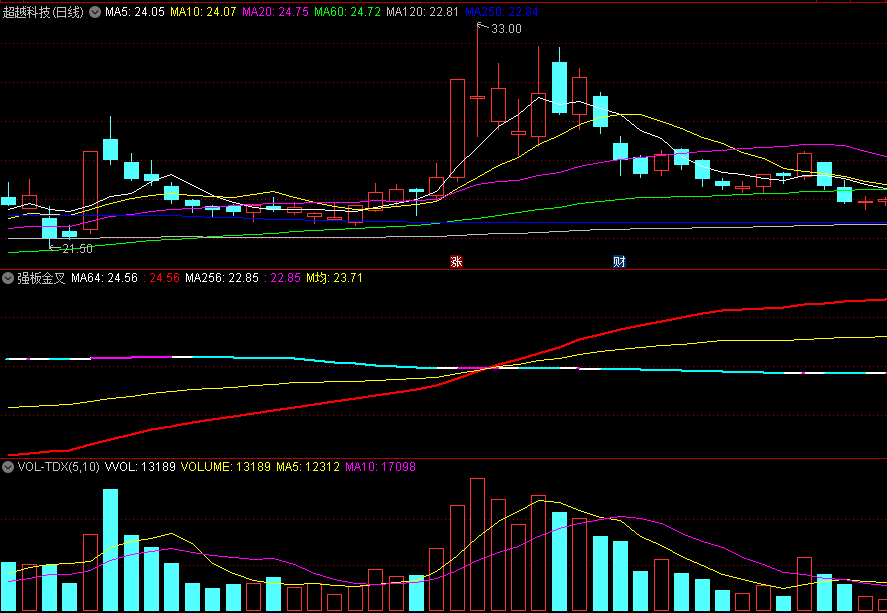Click the yellow MA10: 24.07 label
The image size is (887, 613).
203,12
